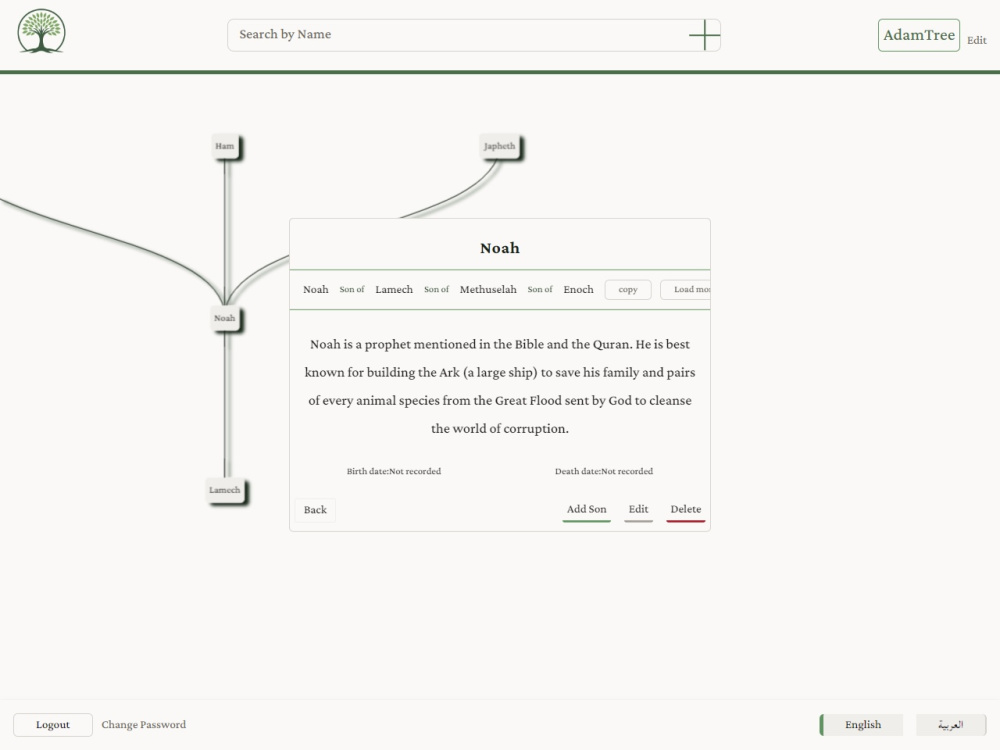Click the plus icon in search bar
This screenshot has width=1000, height=750.
click(705, 34)
